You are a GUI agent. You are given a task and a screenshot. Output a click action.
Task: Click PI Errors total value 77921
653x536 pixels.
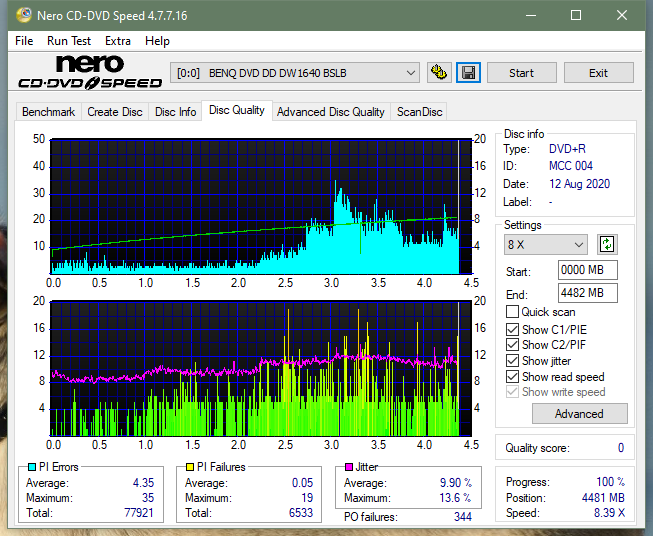[139, 512]
